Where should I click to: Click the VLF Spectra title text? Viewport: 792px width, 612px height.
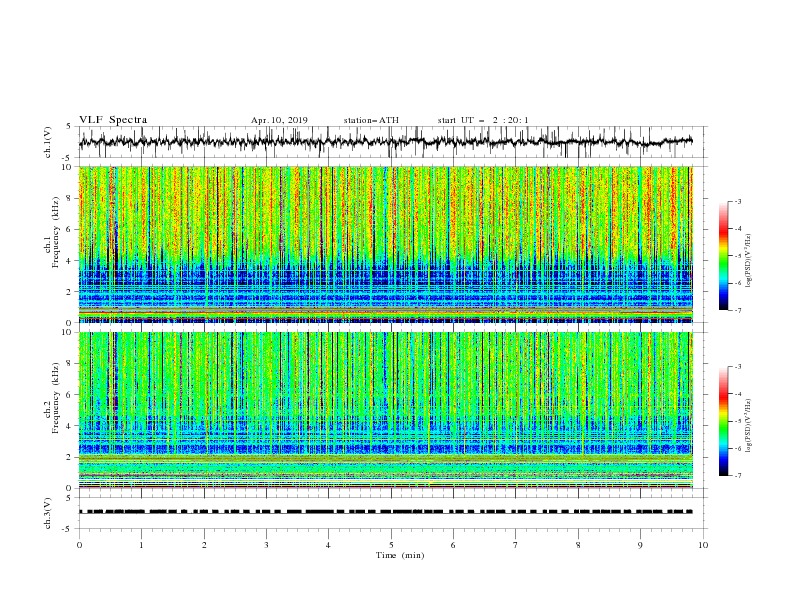(113, 120)
